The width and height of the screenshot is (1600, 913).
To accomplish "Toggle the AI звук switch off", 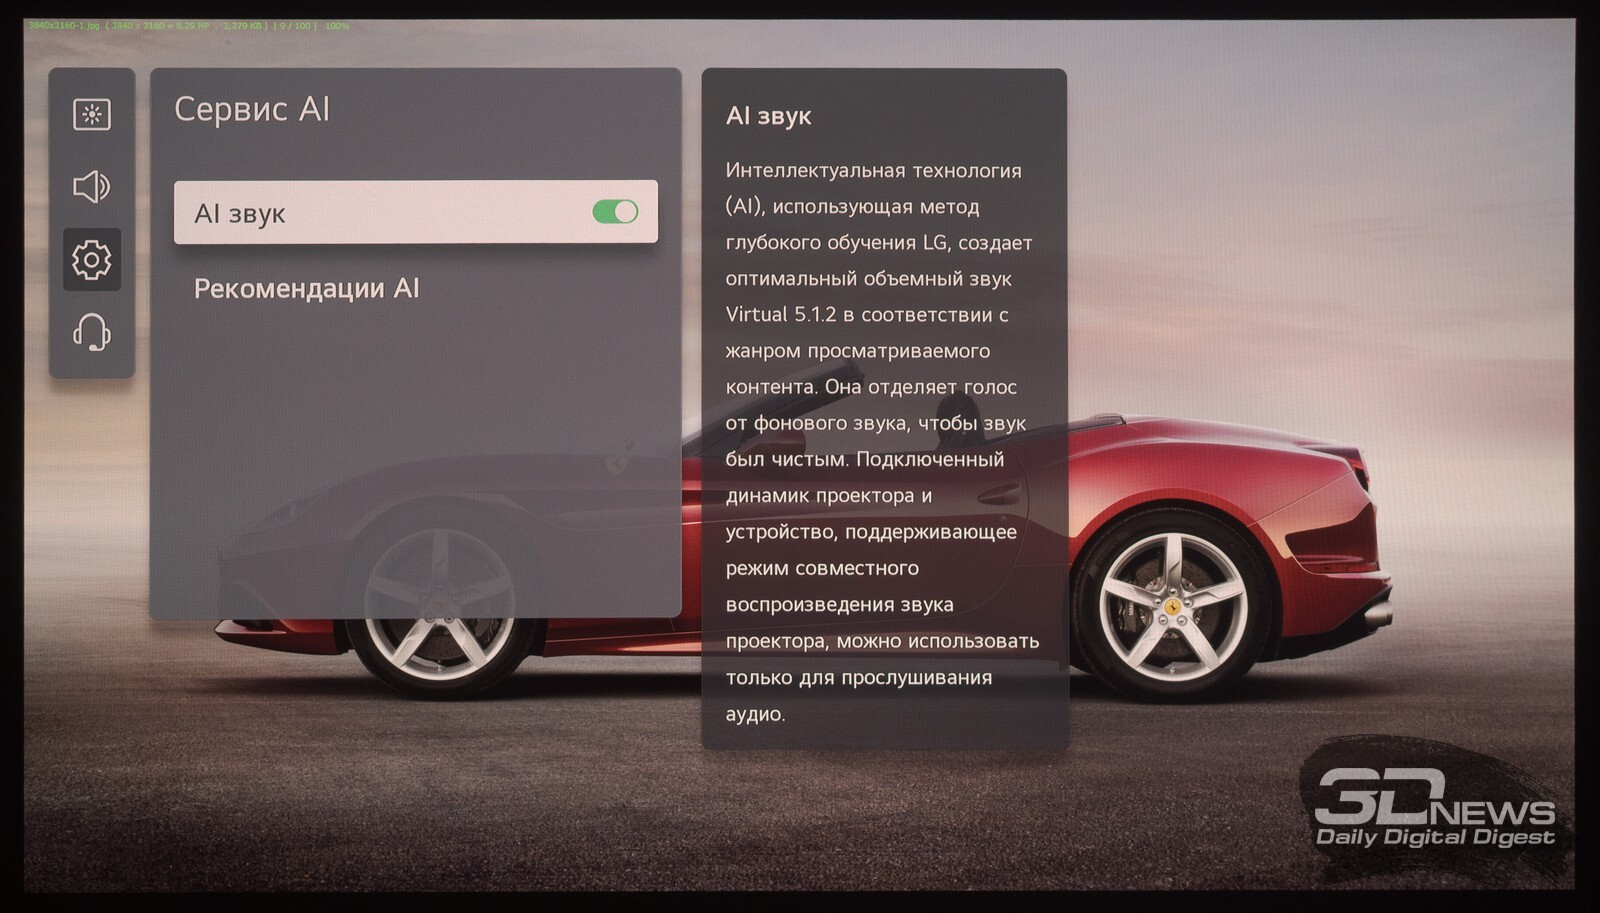I will [x=615, y=212].
